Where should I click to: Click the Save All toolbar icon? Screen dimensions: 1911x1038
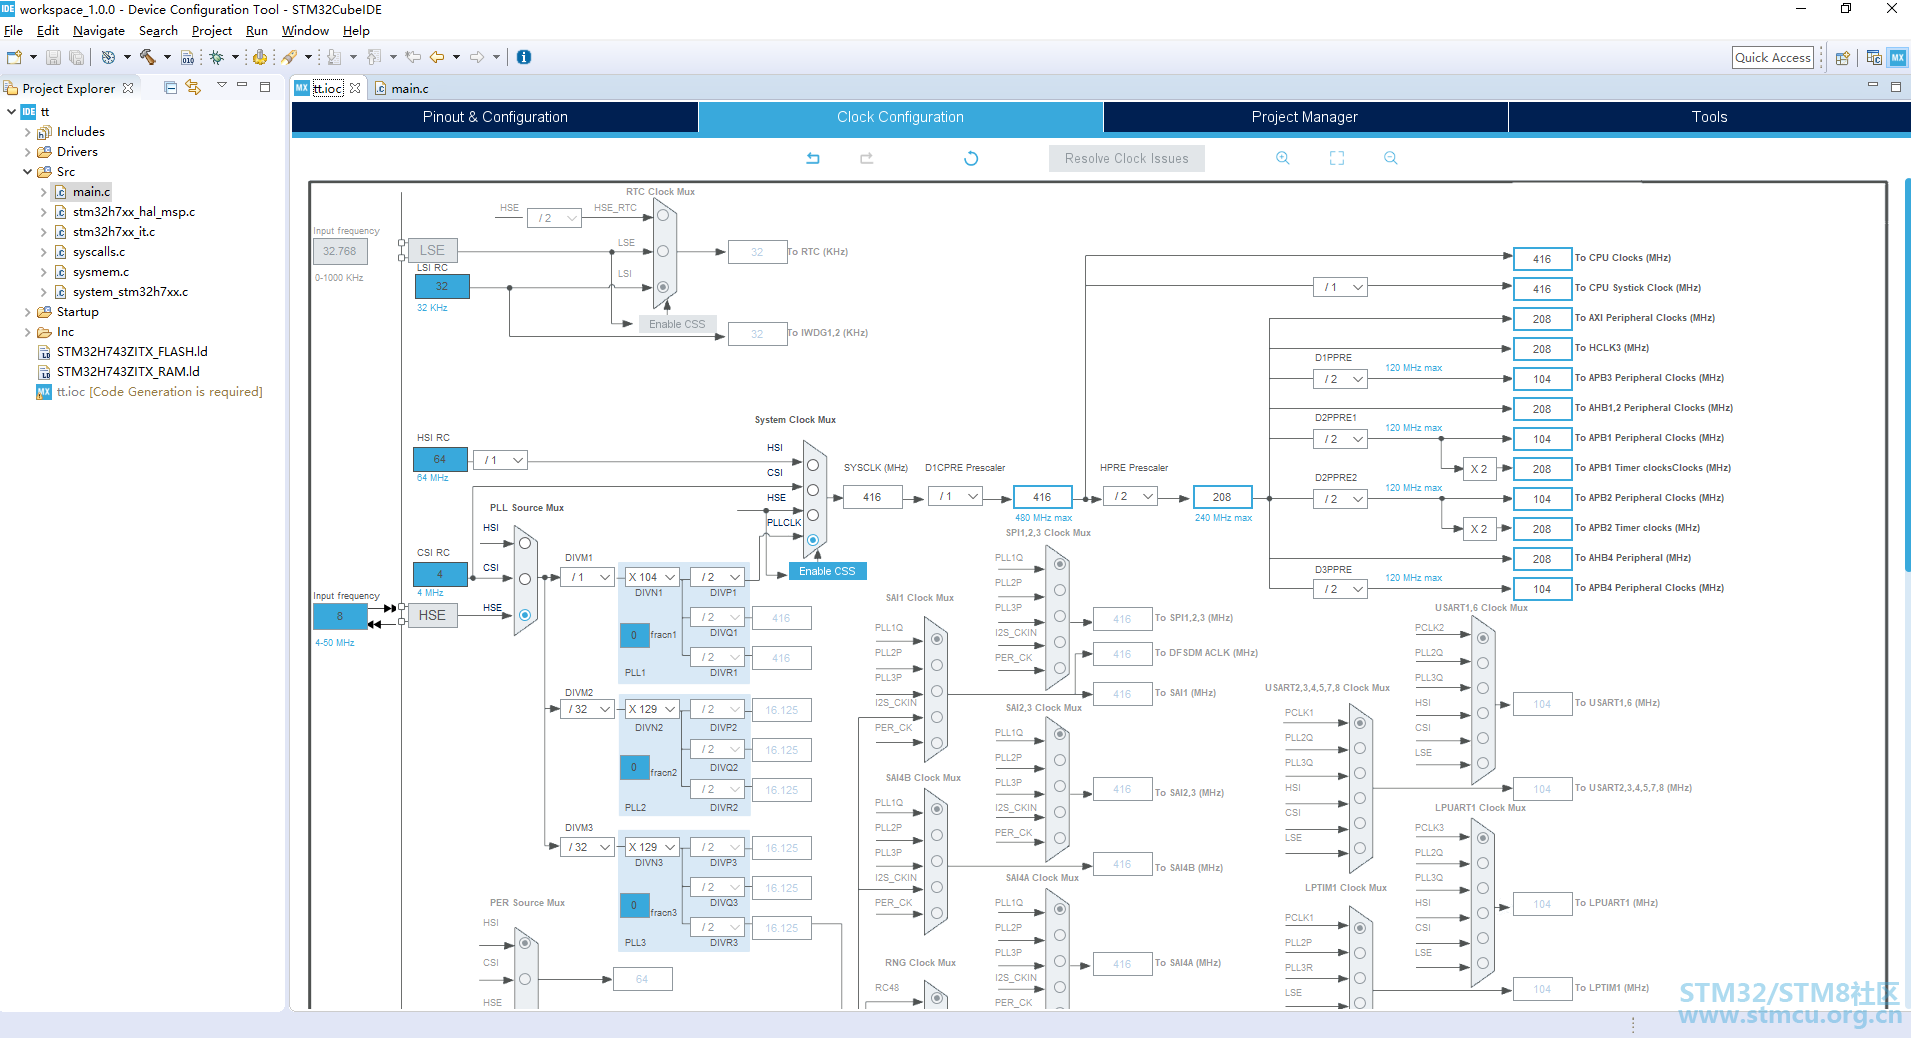[76, 57]
